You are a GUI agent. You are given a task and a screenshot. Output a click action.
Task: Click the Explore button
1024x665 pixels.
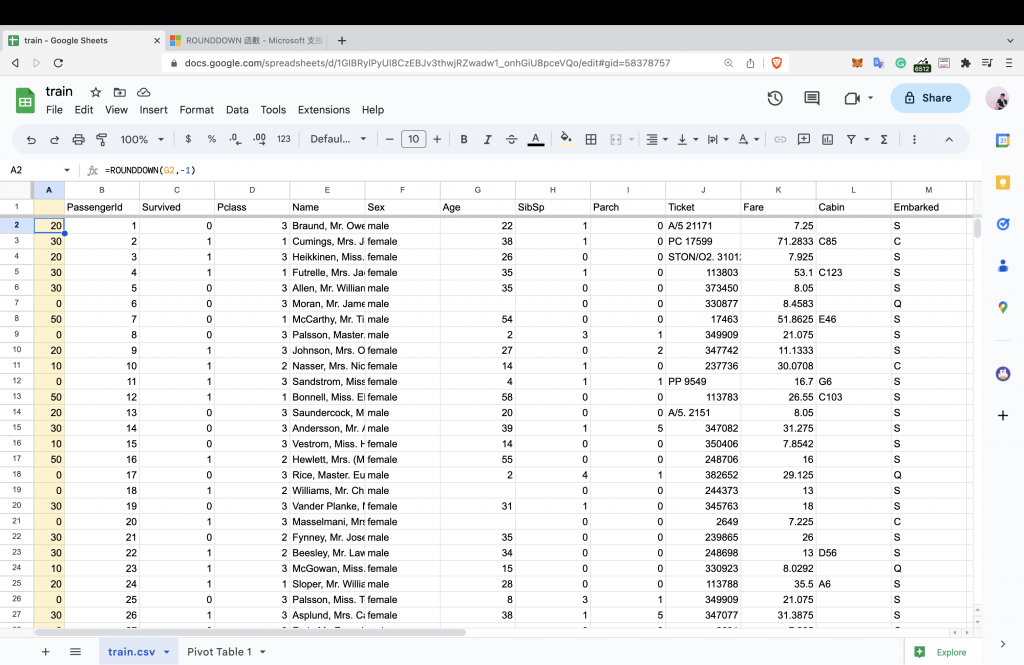coord(940,652)
